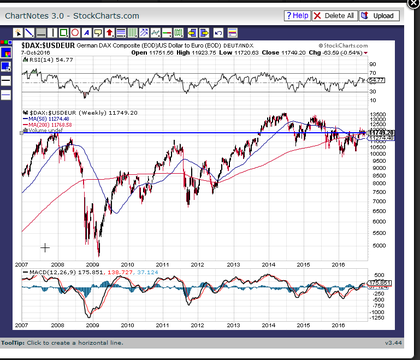Screen dimensions: 420x360
Task: Open the Help button
Action: (297, 16)
